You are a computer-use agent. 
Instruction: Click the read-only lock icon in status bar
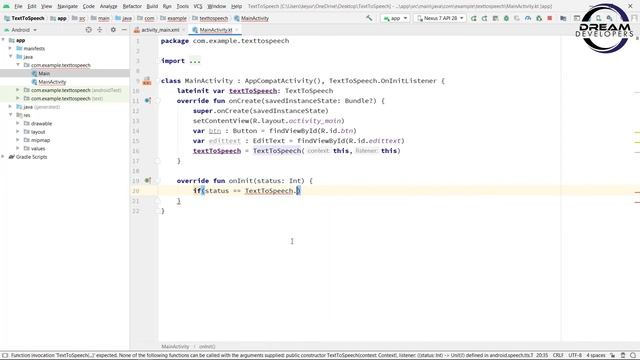point(612,355)
